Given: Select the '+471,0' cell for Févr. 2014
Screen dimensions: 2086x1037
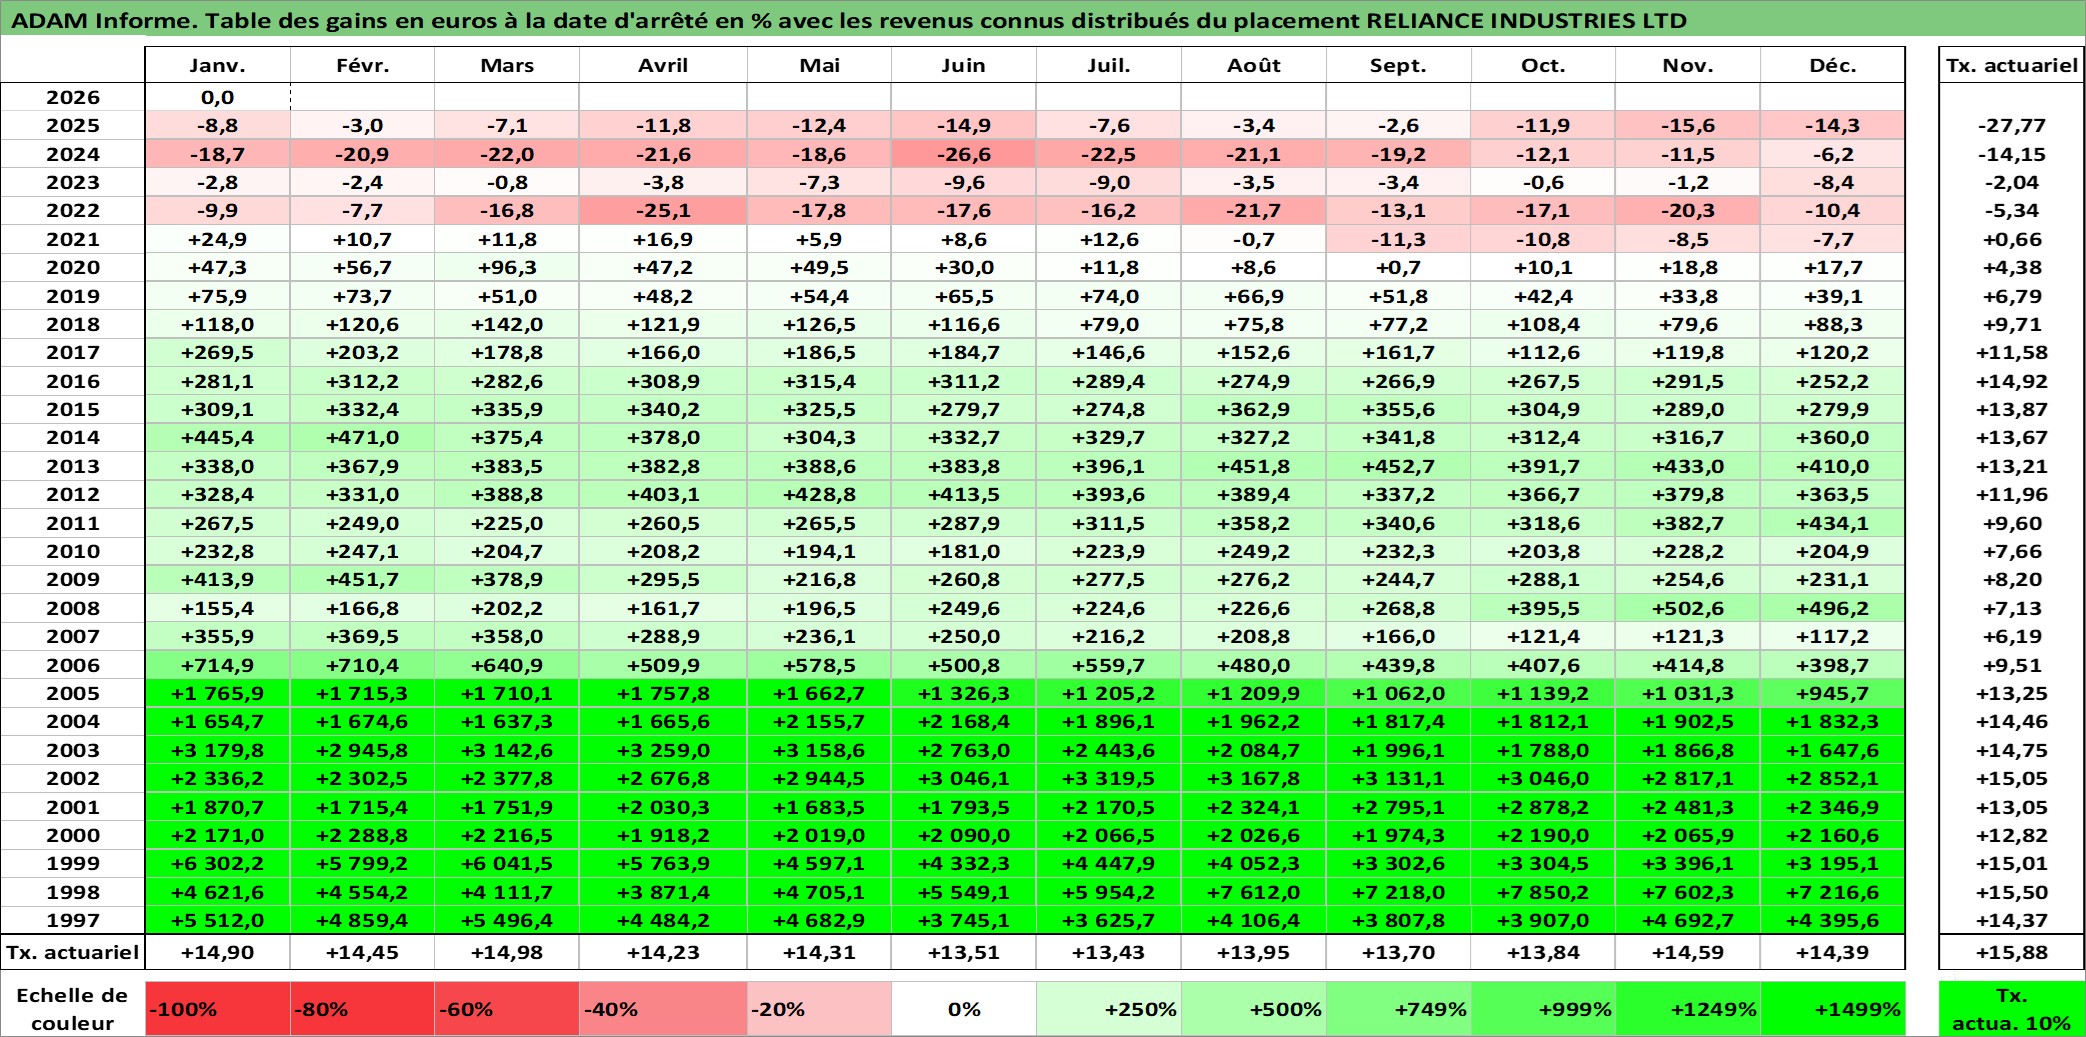Looking at the screenshot, I should (x=362, y=437).
